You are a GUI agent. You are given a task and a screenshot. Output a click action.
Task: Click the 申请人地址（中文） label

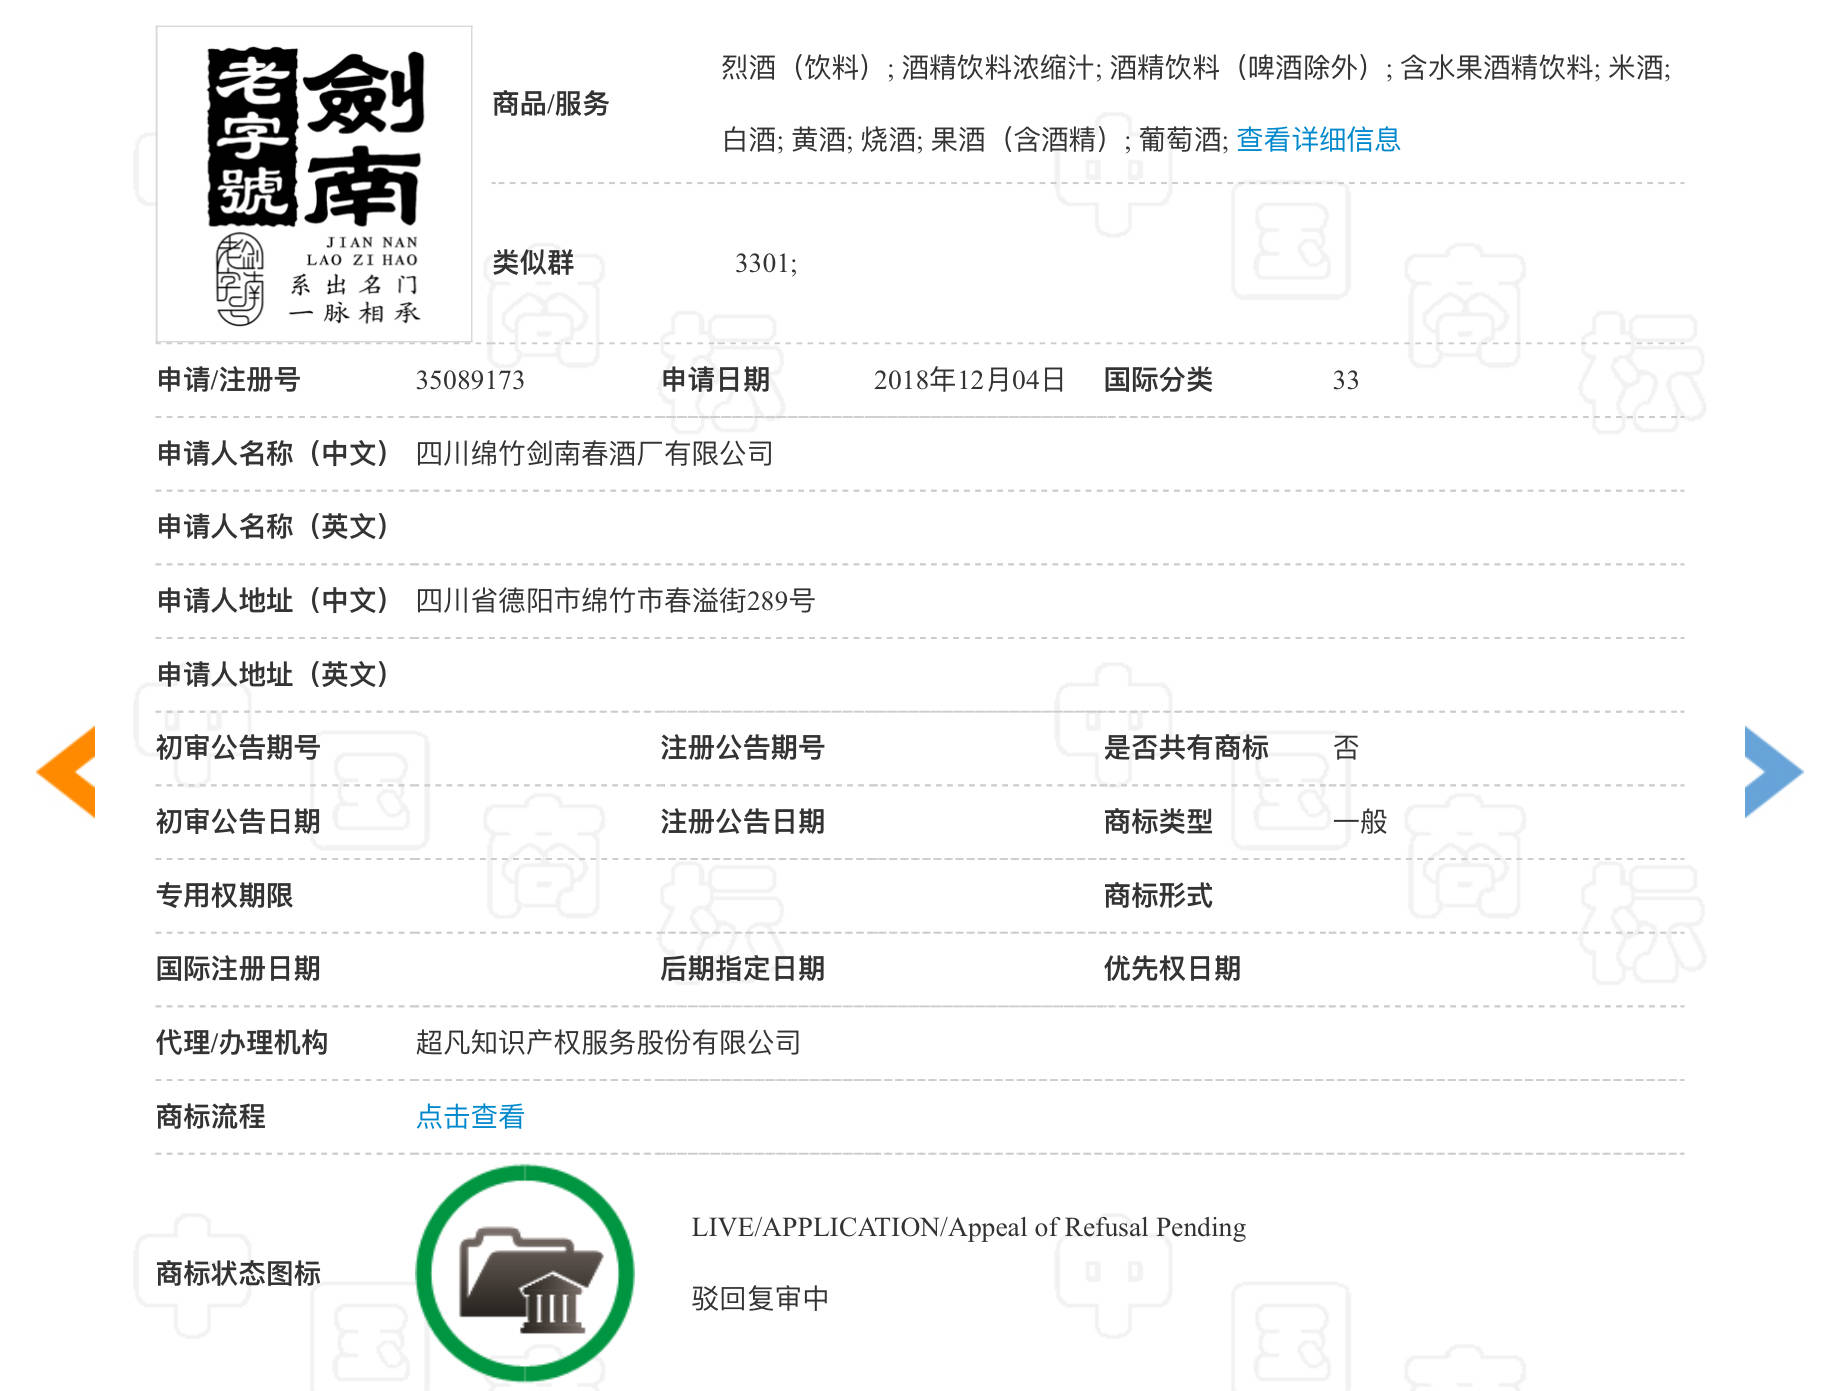click(x=272, y=601)
